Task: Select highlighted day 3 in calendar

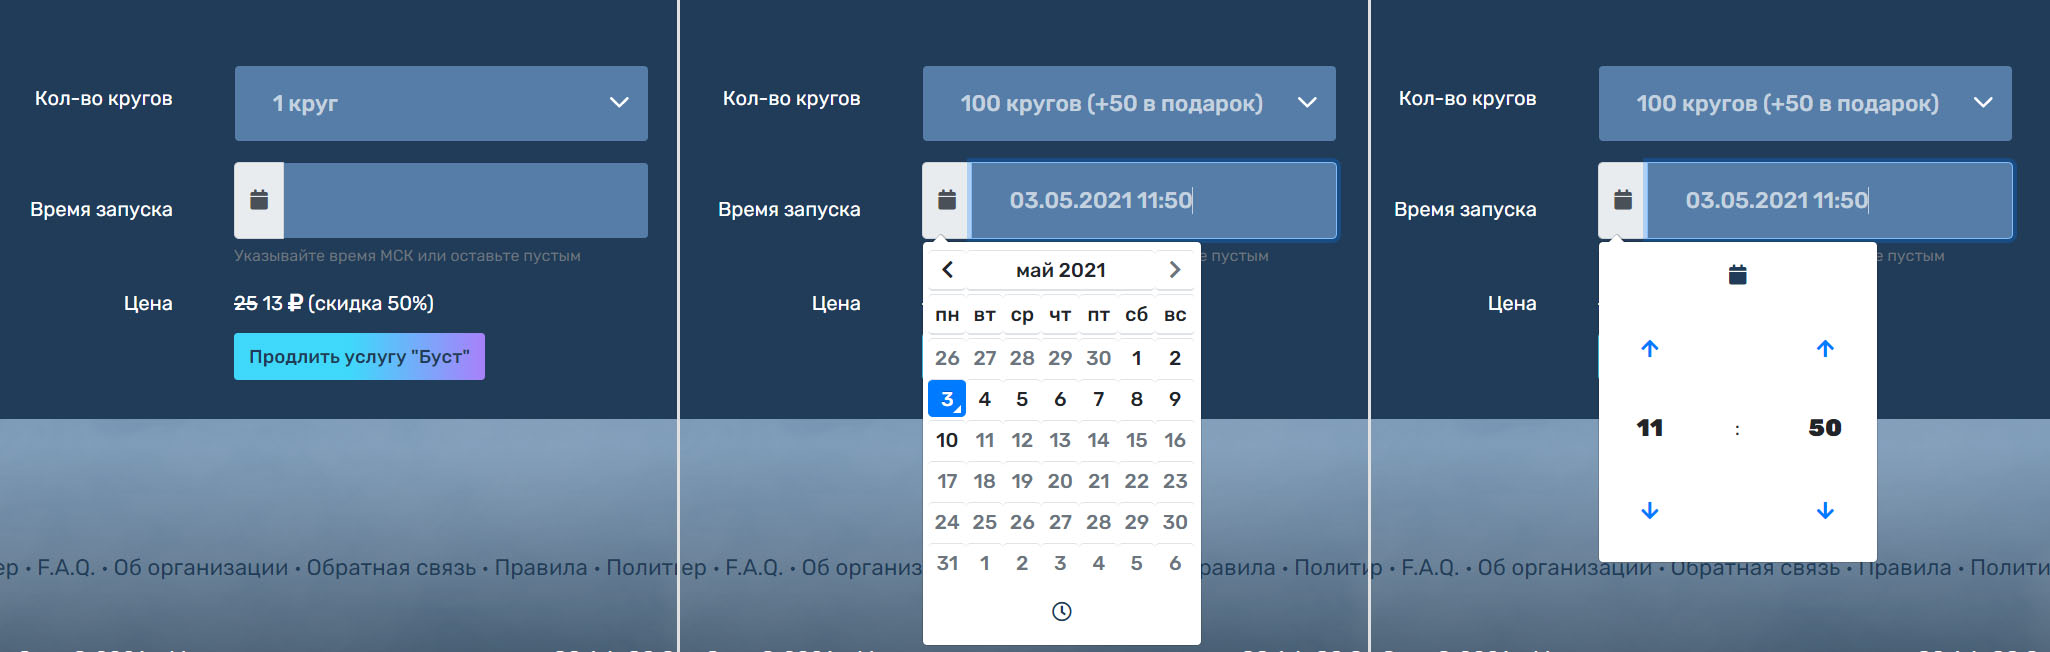Action: [x=947, y=398]
